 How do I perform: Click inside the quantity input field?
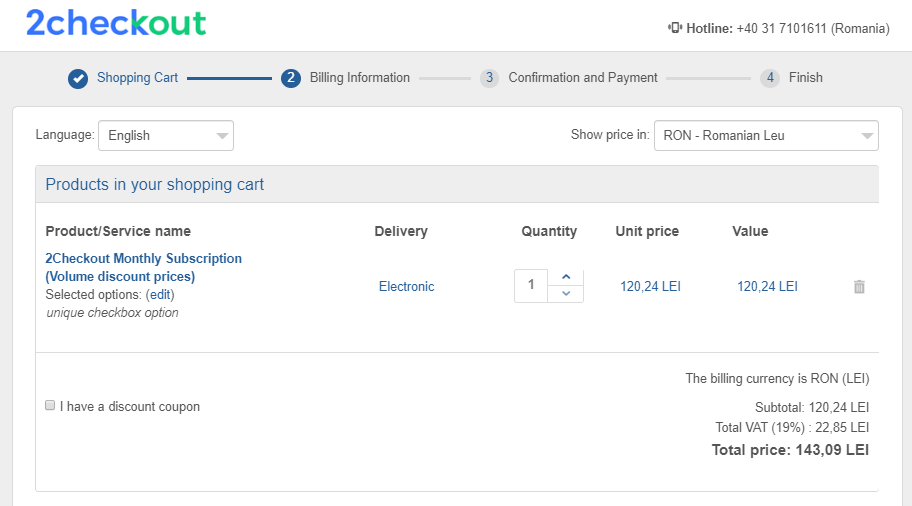530,286
